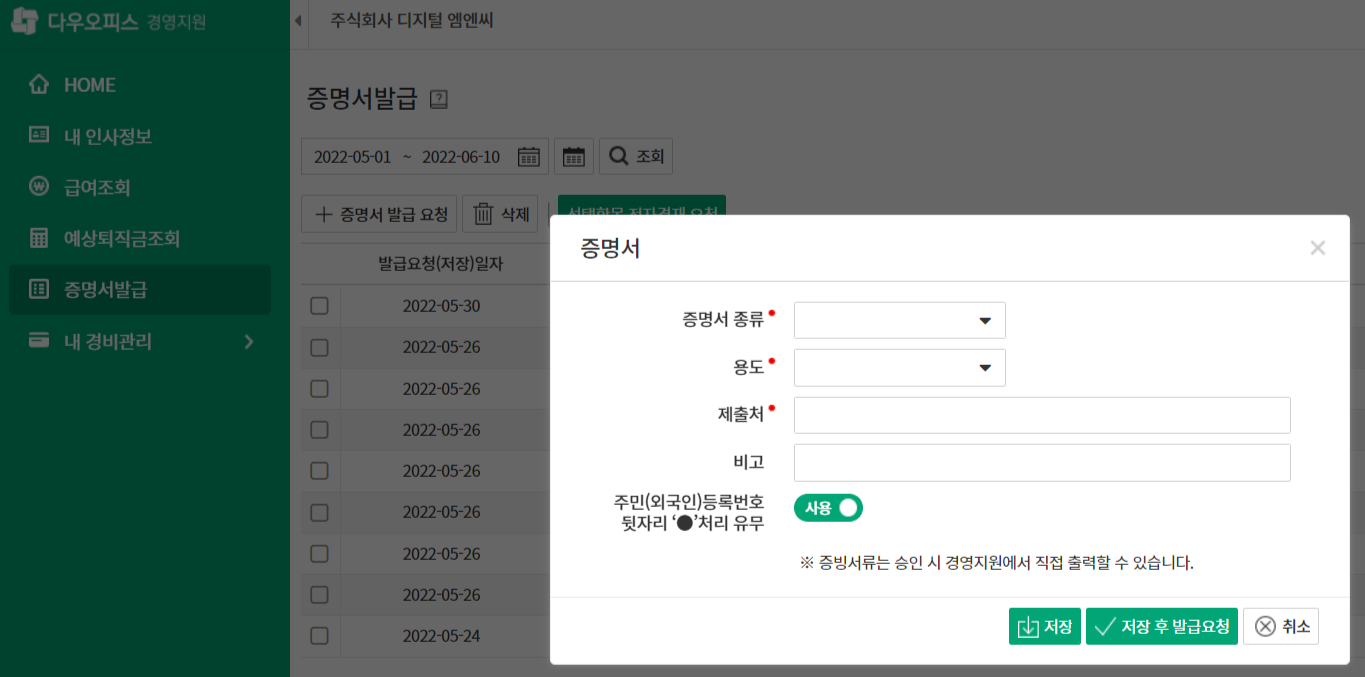Open the date range calendar picker

[x=529, y=156]
